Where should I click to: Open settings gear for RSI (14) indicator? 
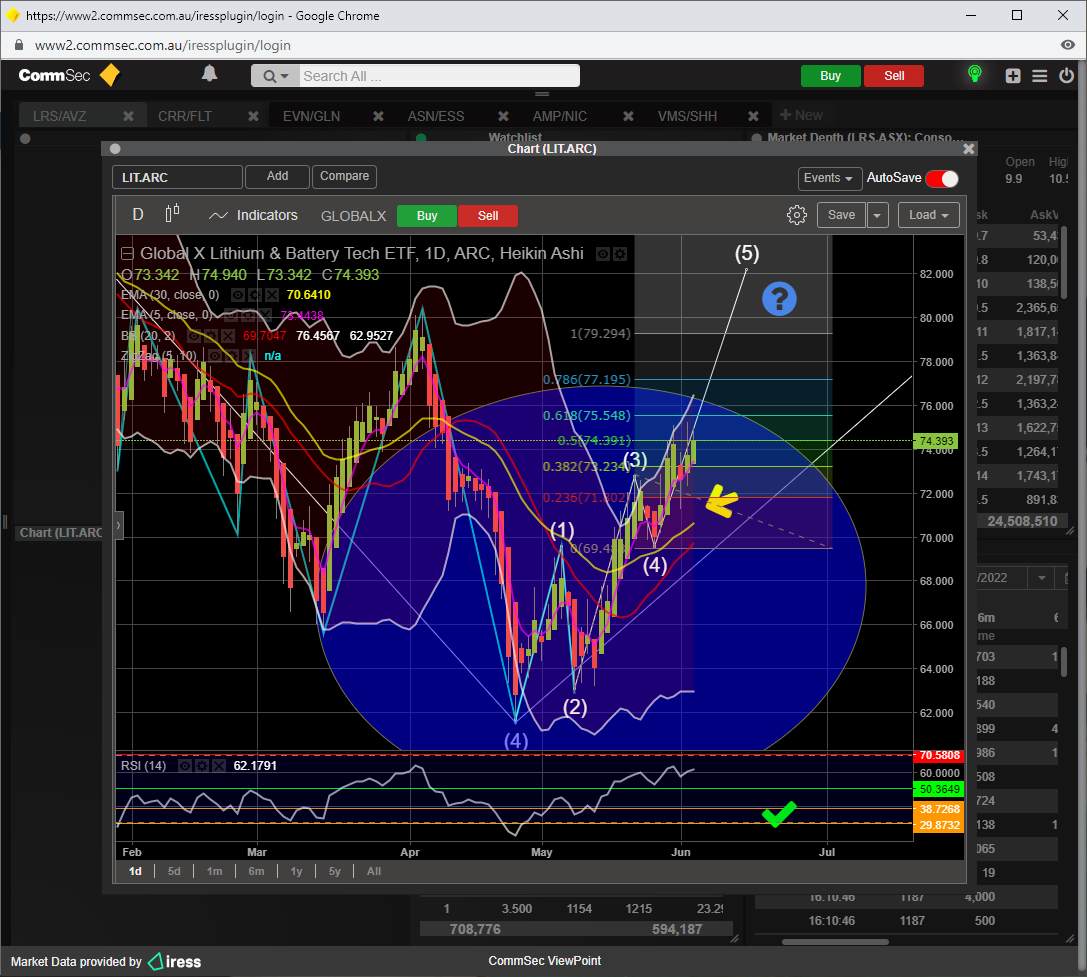[202, 766]
